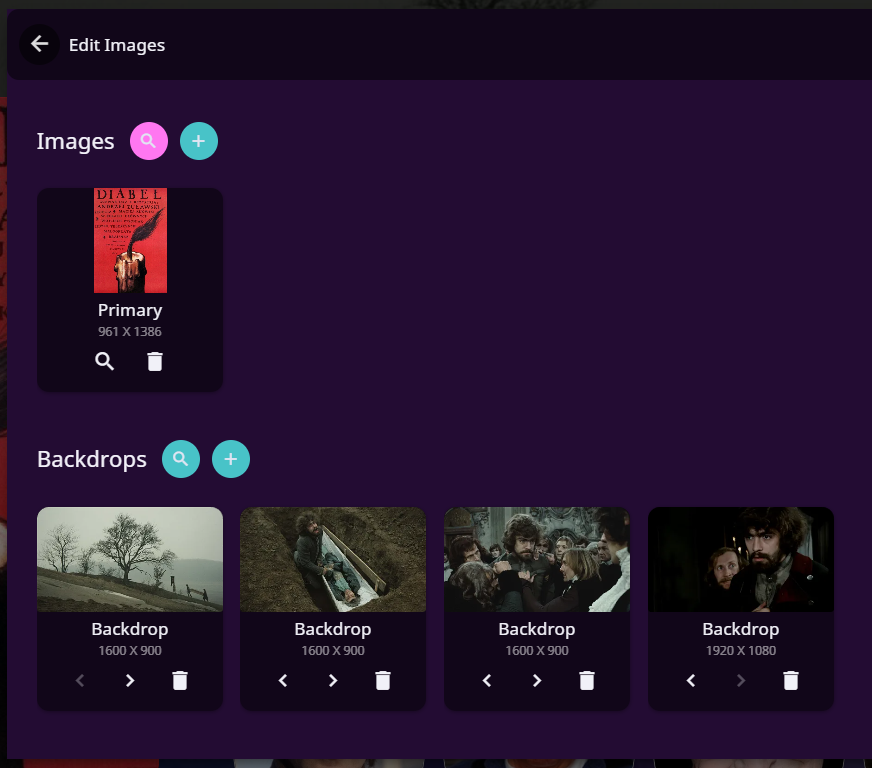Move the tree landscape backdrop right
This screenshot has height=768, width=872.
[x=130, y=681]
